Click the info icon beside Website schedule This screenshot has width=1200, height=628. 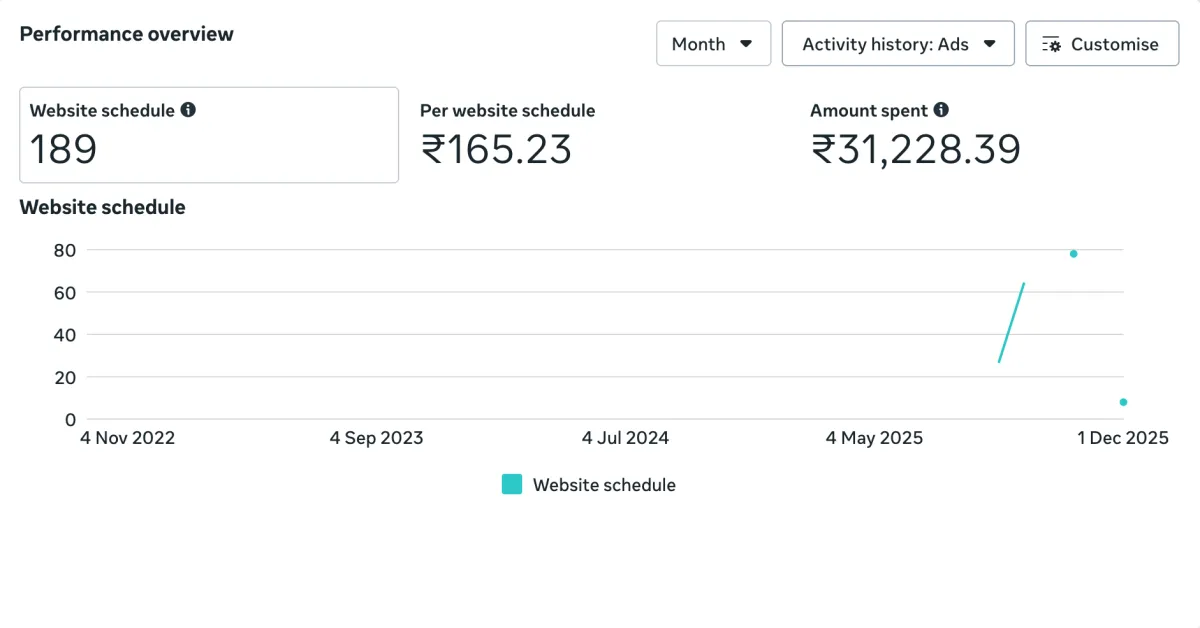(188, 110)
